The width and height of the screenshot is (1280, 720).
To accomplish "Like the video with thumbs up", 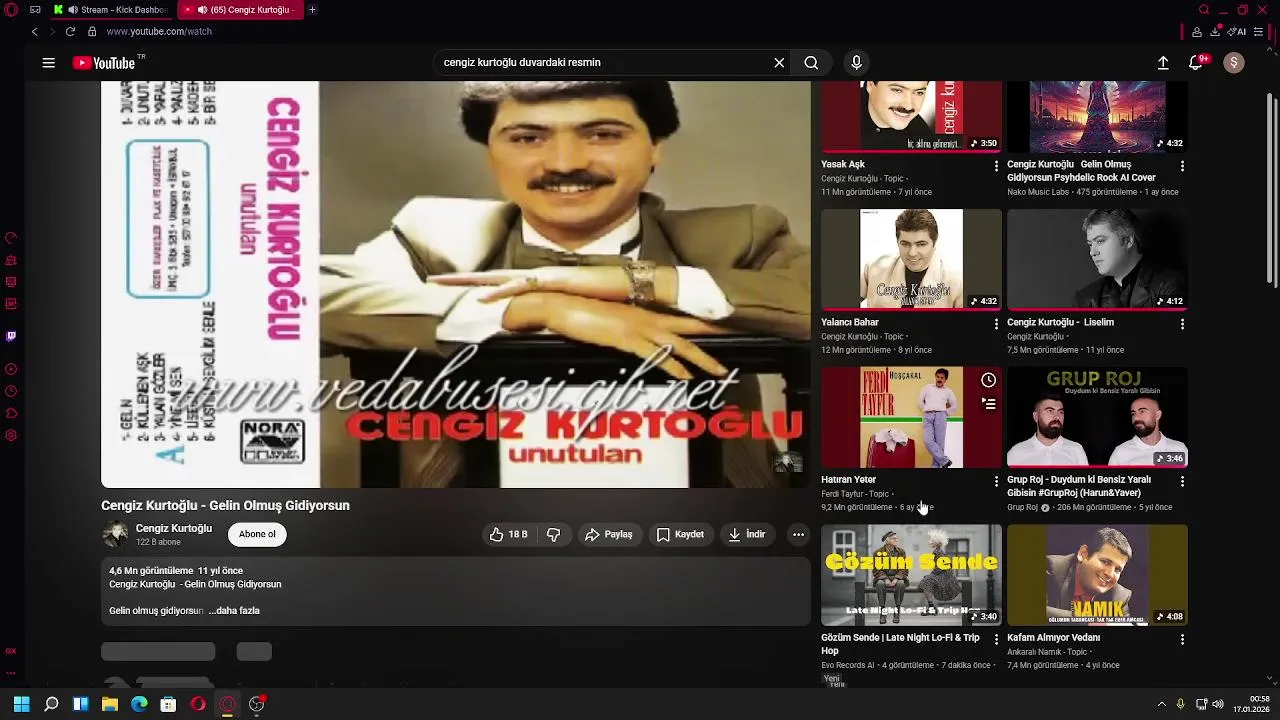I will (508, 535).
